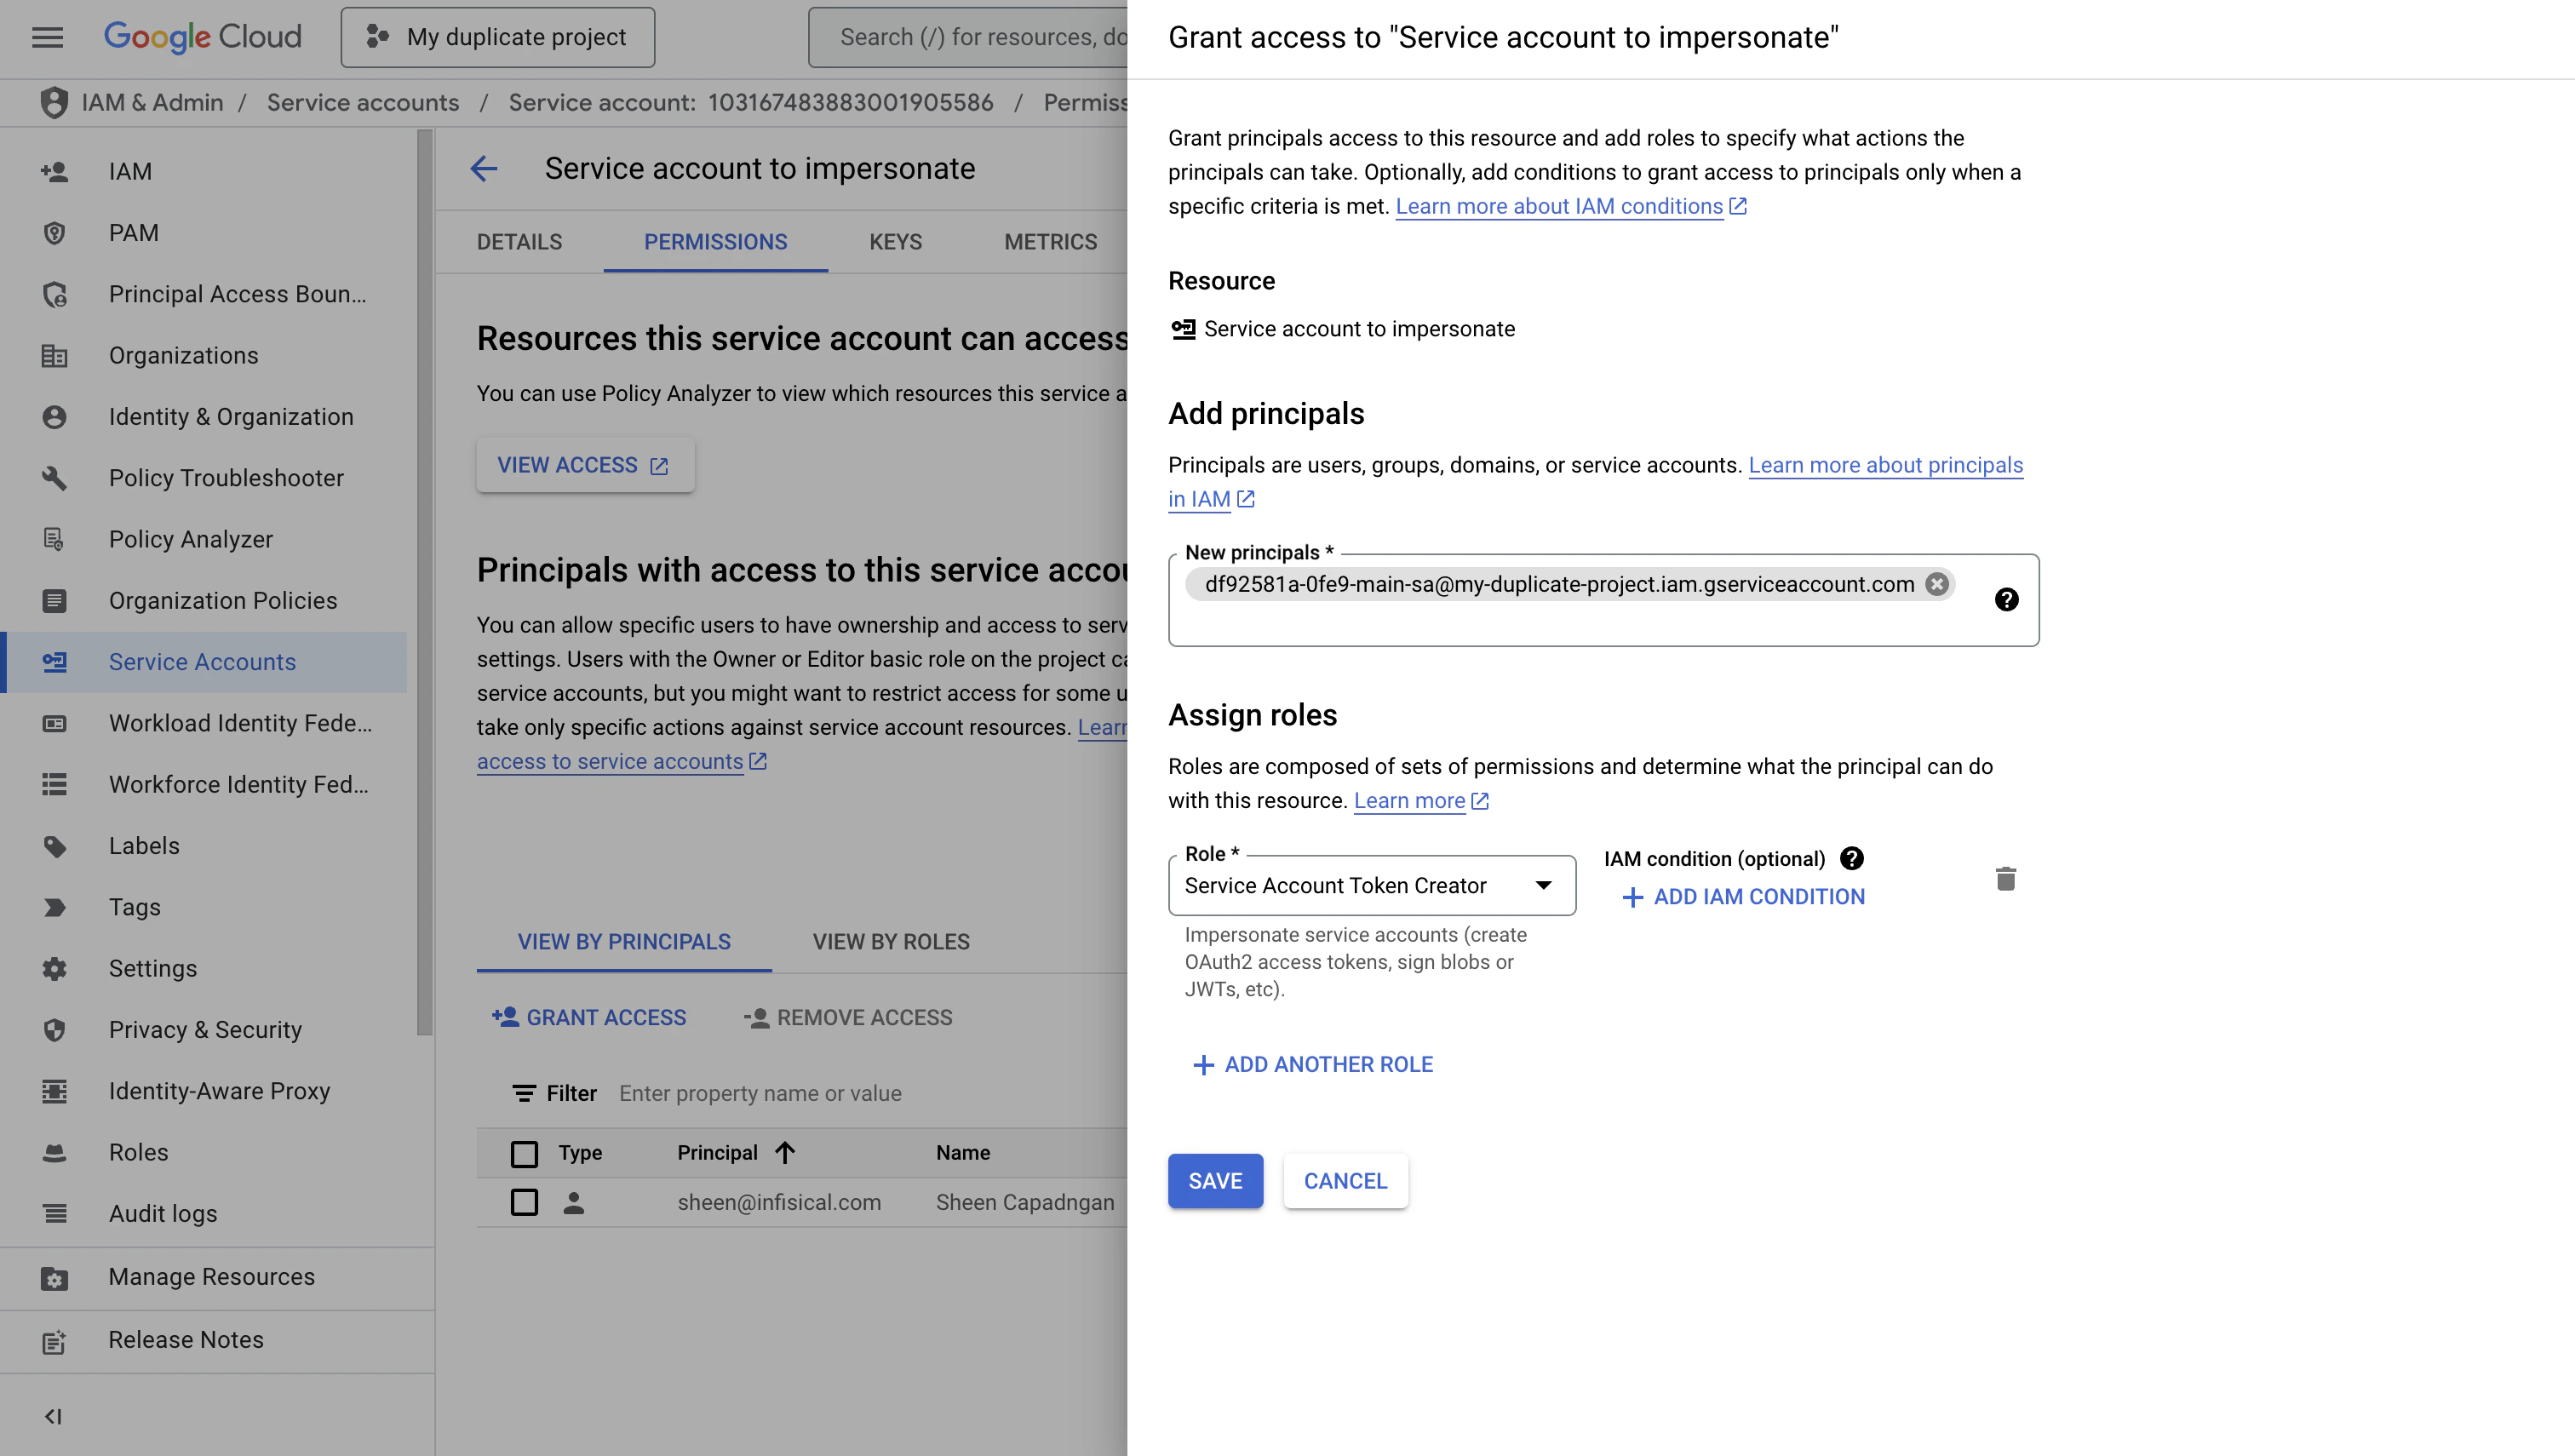2575x1456 pixels.
Task: Click the Policy Troubleshooter wrench icon
Action: pos(55,478)
